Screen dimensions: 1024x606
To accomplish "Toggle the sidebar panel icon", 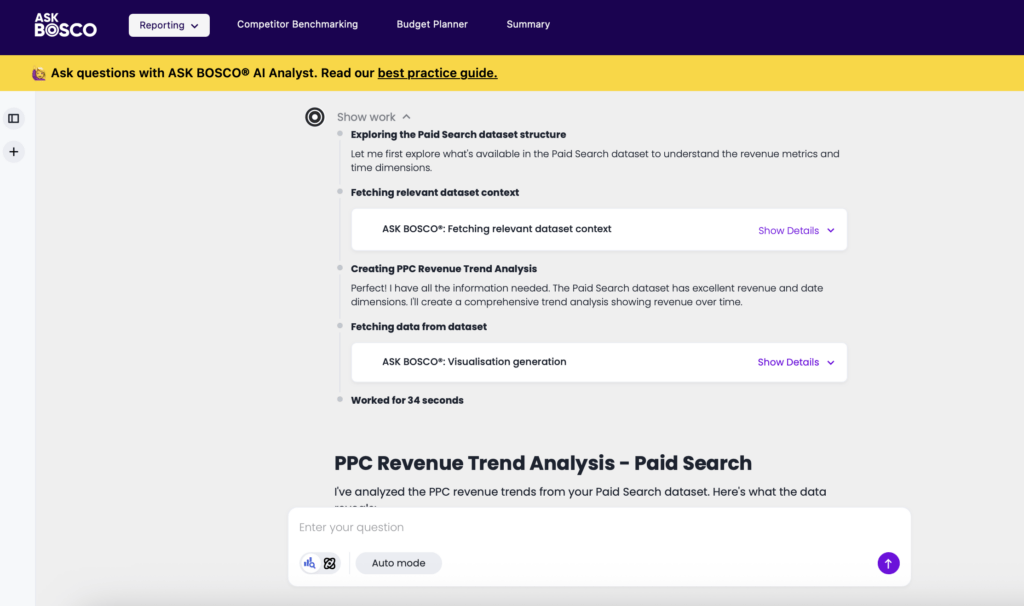I will [x=14, y=118].
